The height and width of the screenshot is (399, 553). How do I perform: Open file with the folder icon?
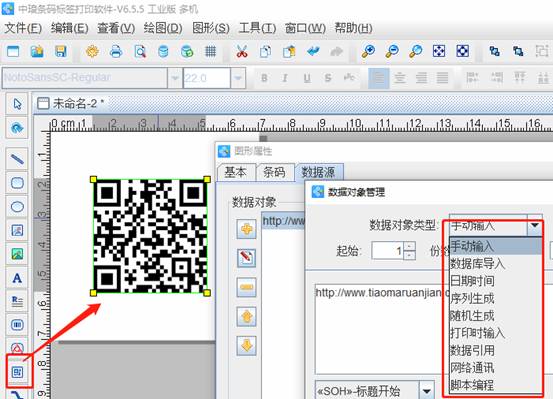pyautogui.click(x=37, y=52)
